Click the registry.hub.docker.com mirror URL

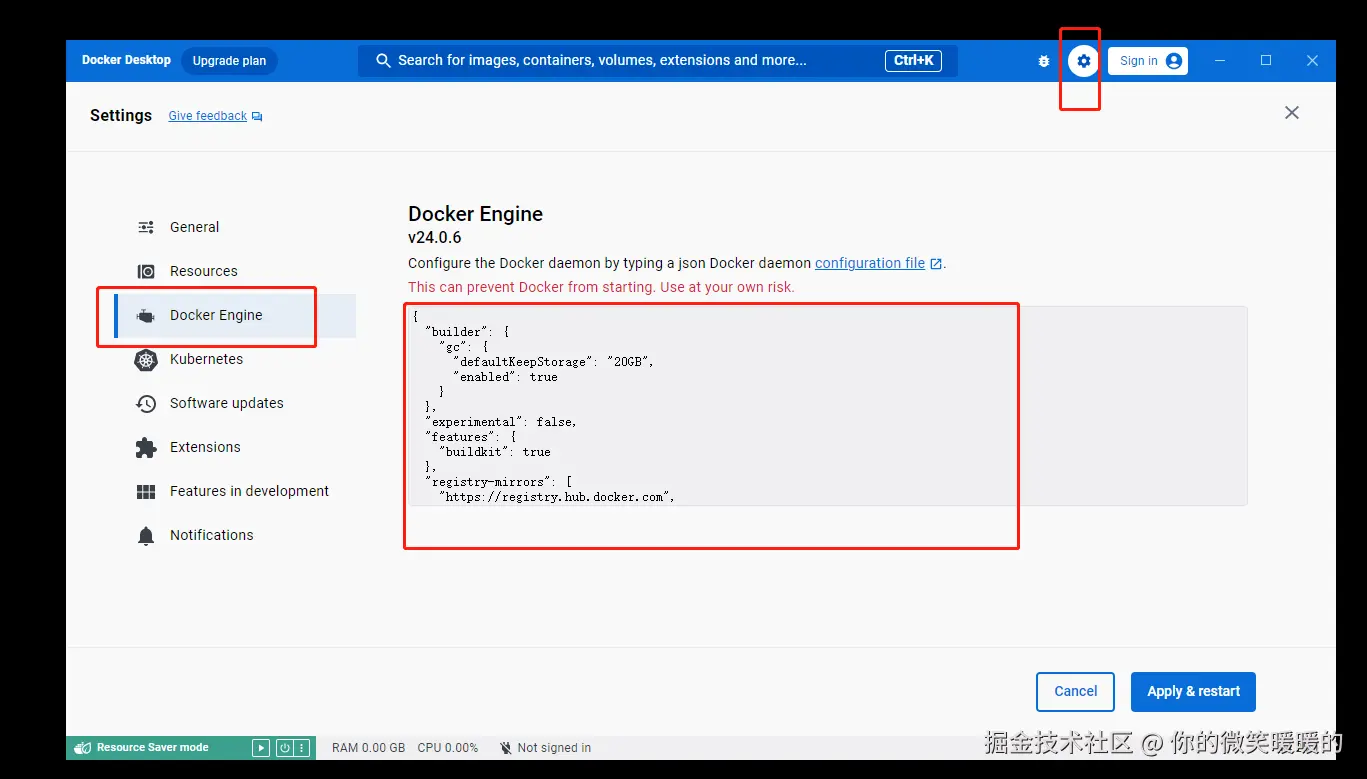pyautogui.click(x=558, y=497)
